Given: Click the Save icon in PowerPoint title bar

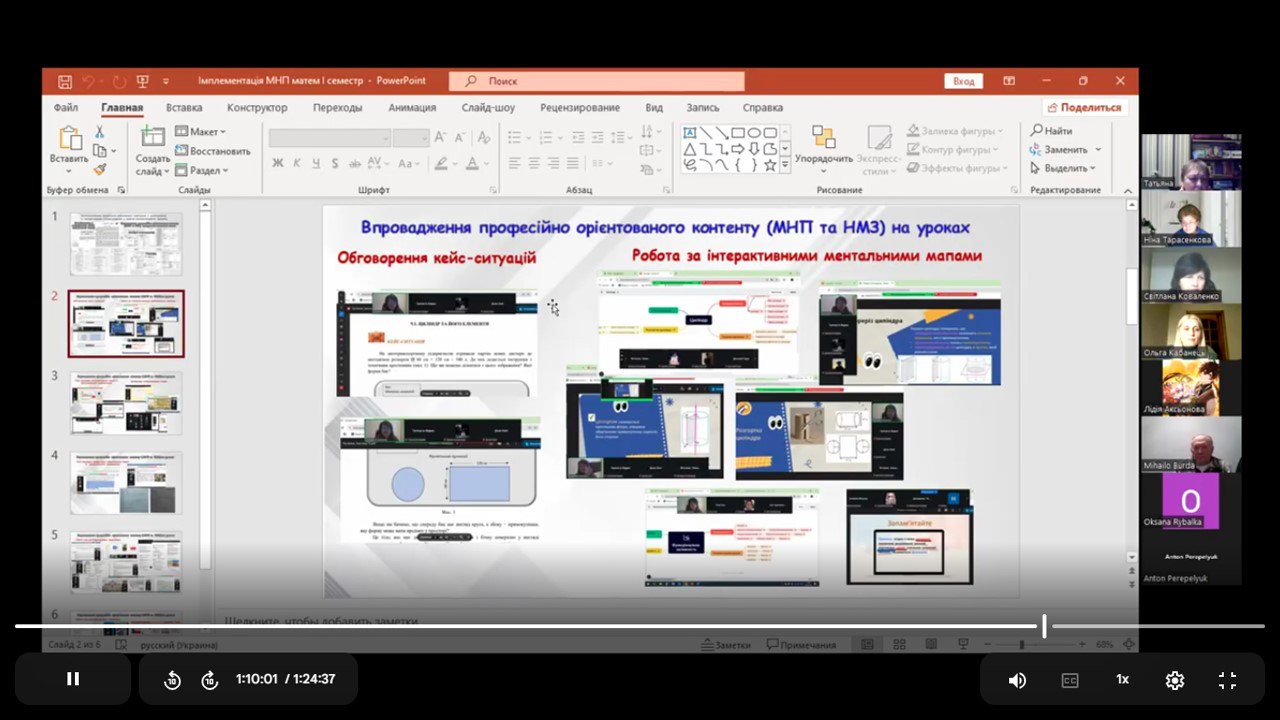Looking at the screenshot, I should 65,81.
